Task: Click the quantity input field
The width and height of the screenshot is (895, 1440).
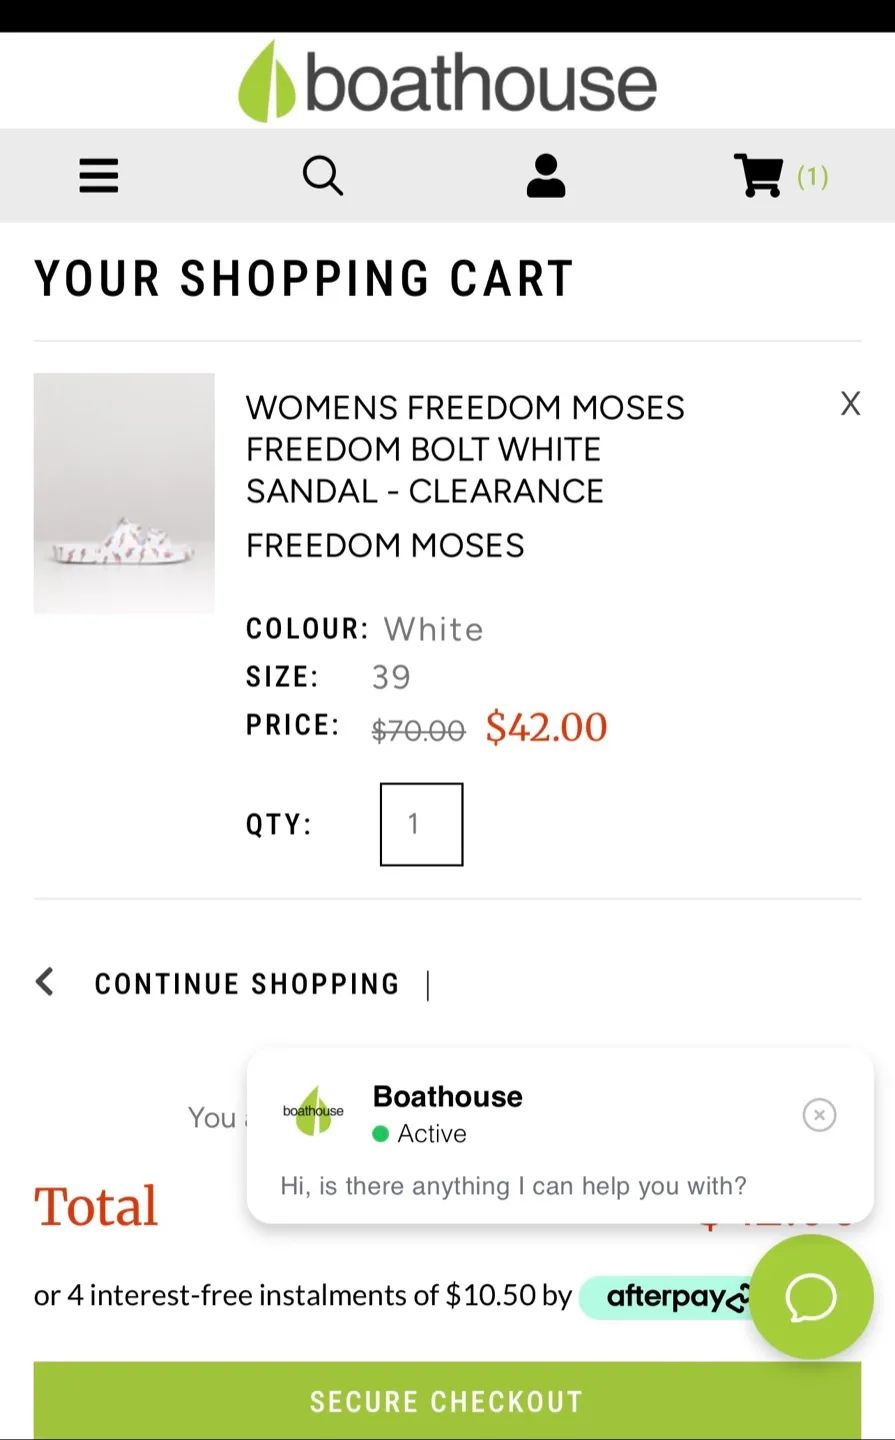Action: (421, 824)
